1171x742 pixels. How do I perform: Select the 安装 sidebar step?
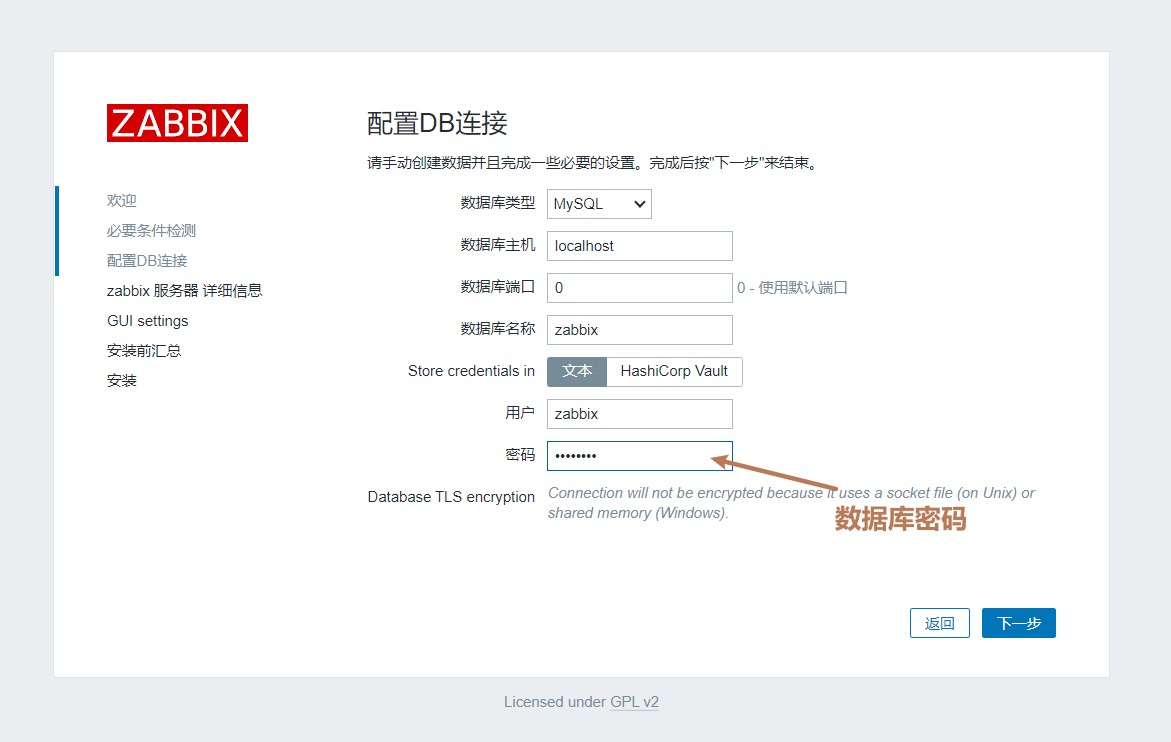click(x=122, y=381)
